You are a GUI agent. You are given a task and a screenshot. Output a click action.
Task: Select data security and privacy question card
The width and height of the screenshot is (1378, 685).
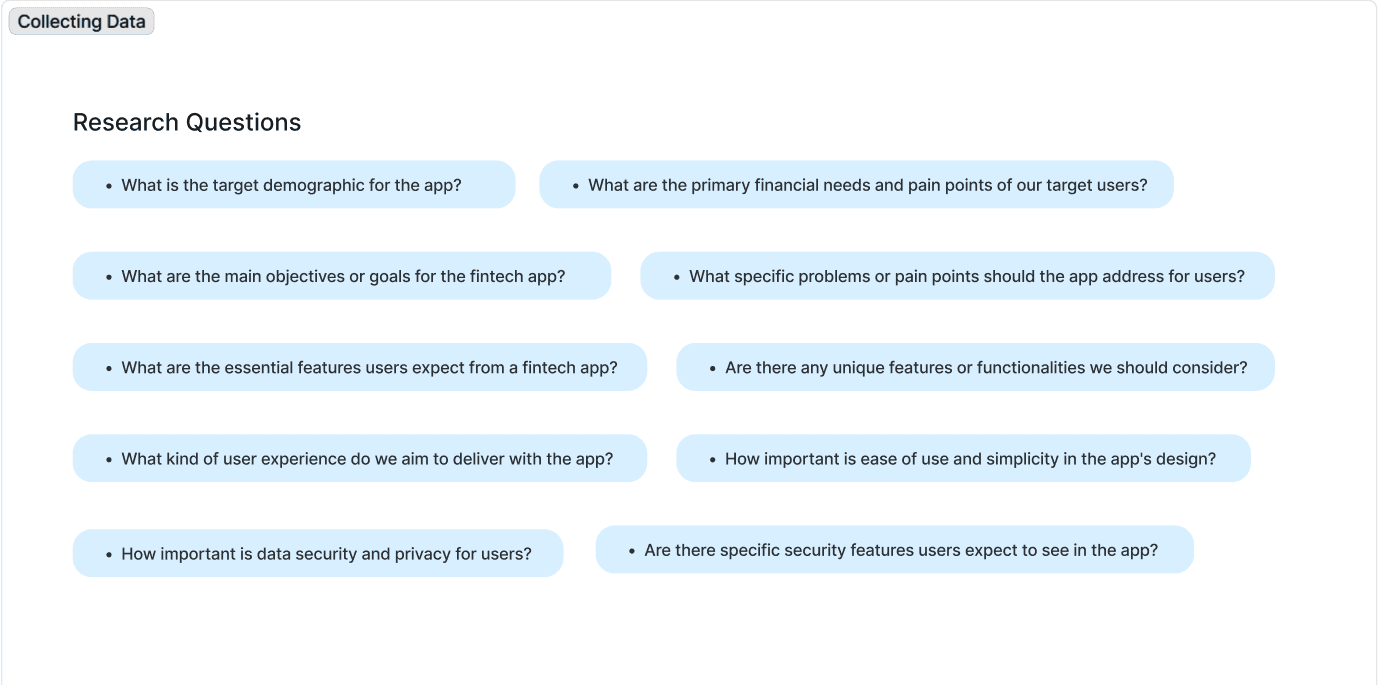tap(318, 553)
